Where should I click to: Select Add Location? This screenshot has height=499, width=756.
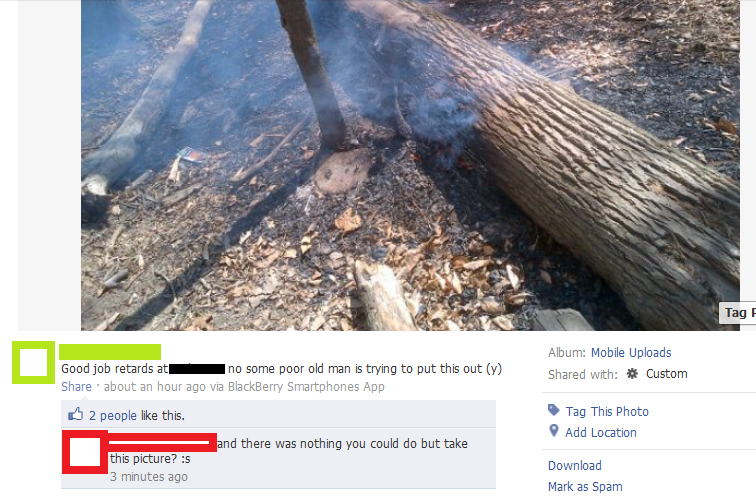pos(601,432)
